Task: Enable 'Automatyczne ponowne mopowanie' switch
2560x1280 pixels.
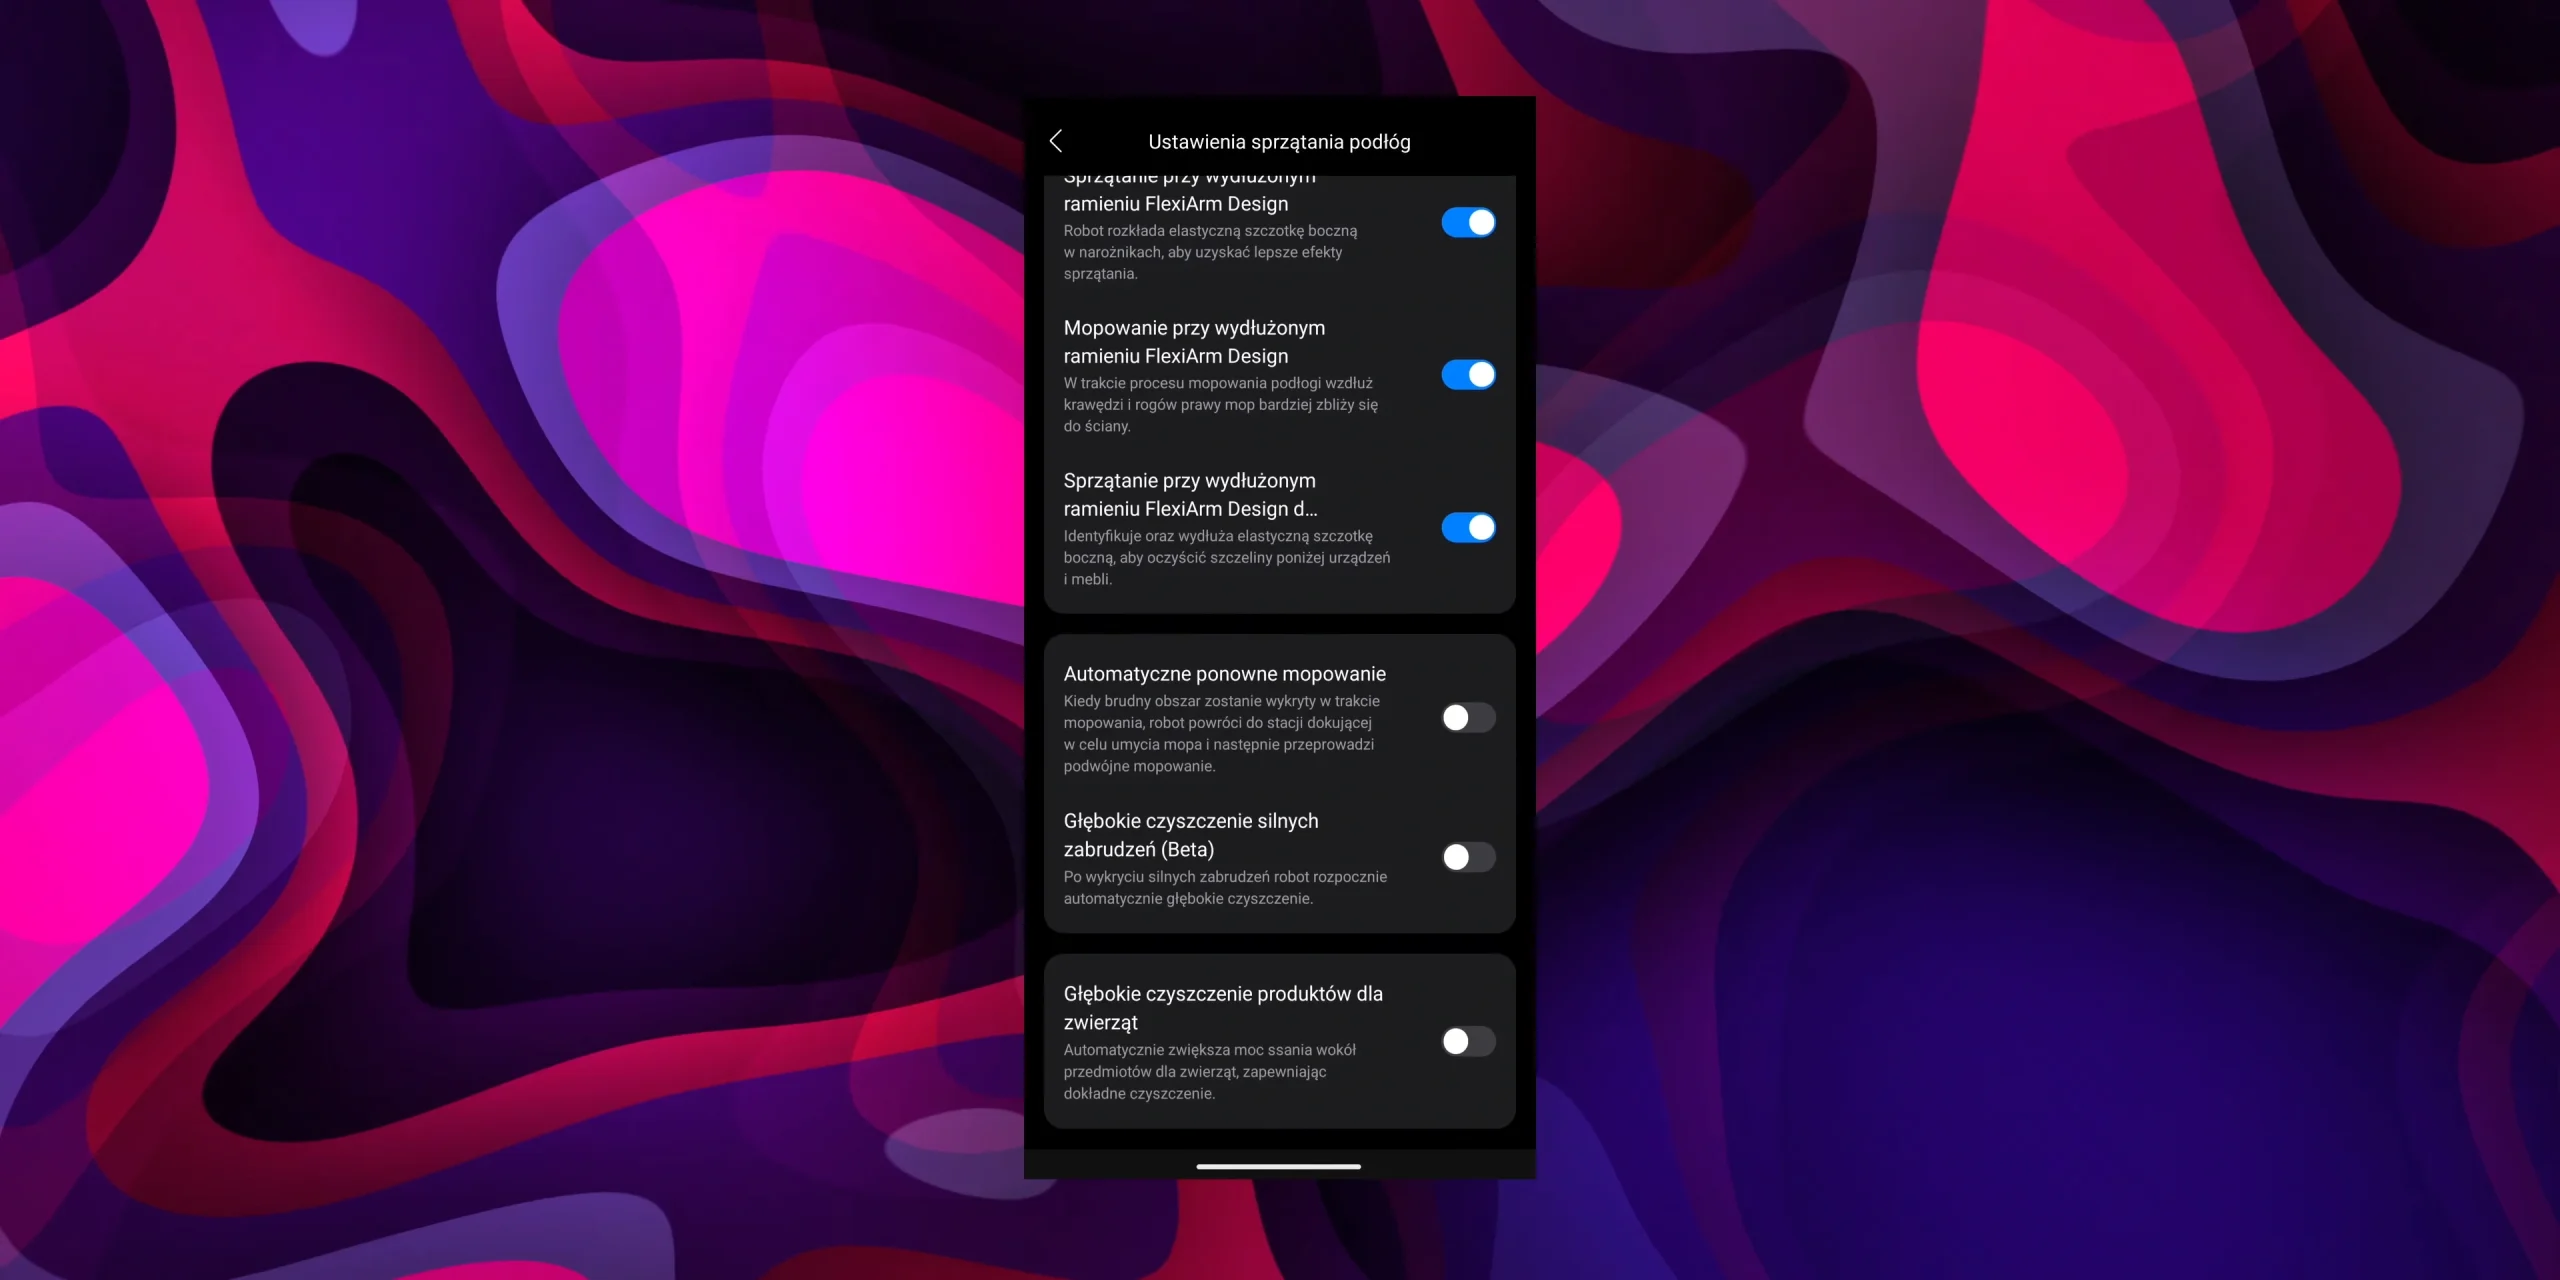Action: 1468,717
